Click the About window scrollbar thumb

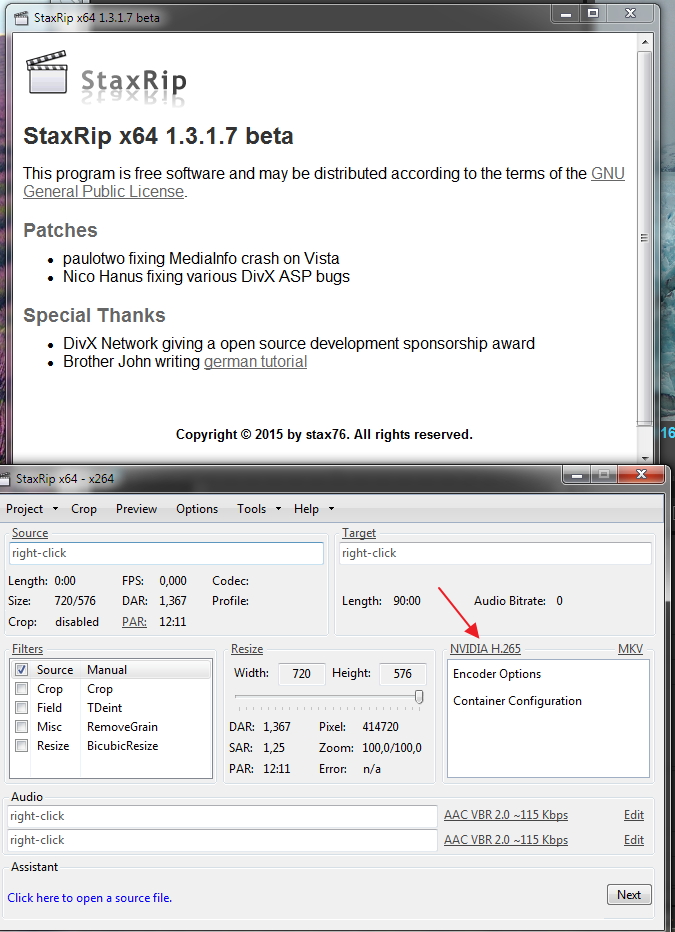click(x=645, y=238)
